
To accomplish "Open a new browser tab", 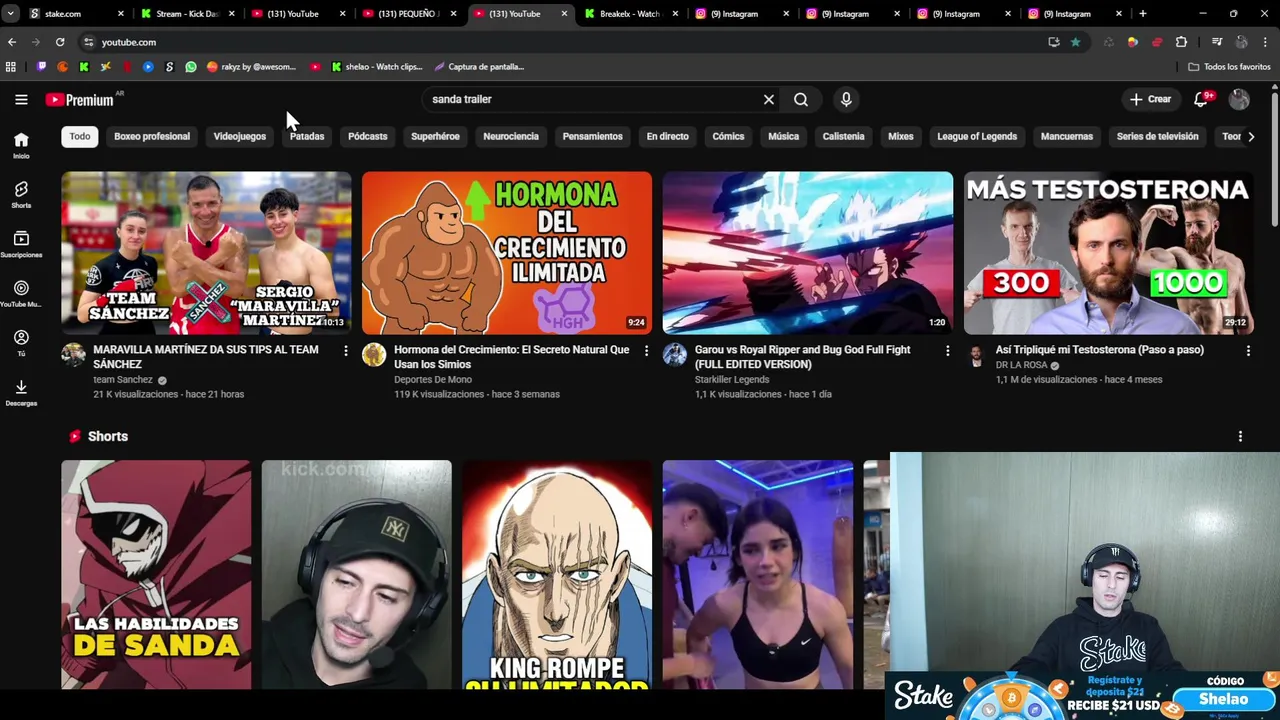I will [1143, 14].
